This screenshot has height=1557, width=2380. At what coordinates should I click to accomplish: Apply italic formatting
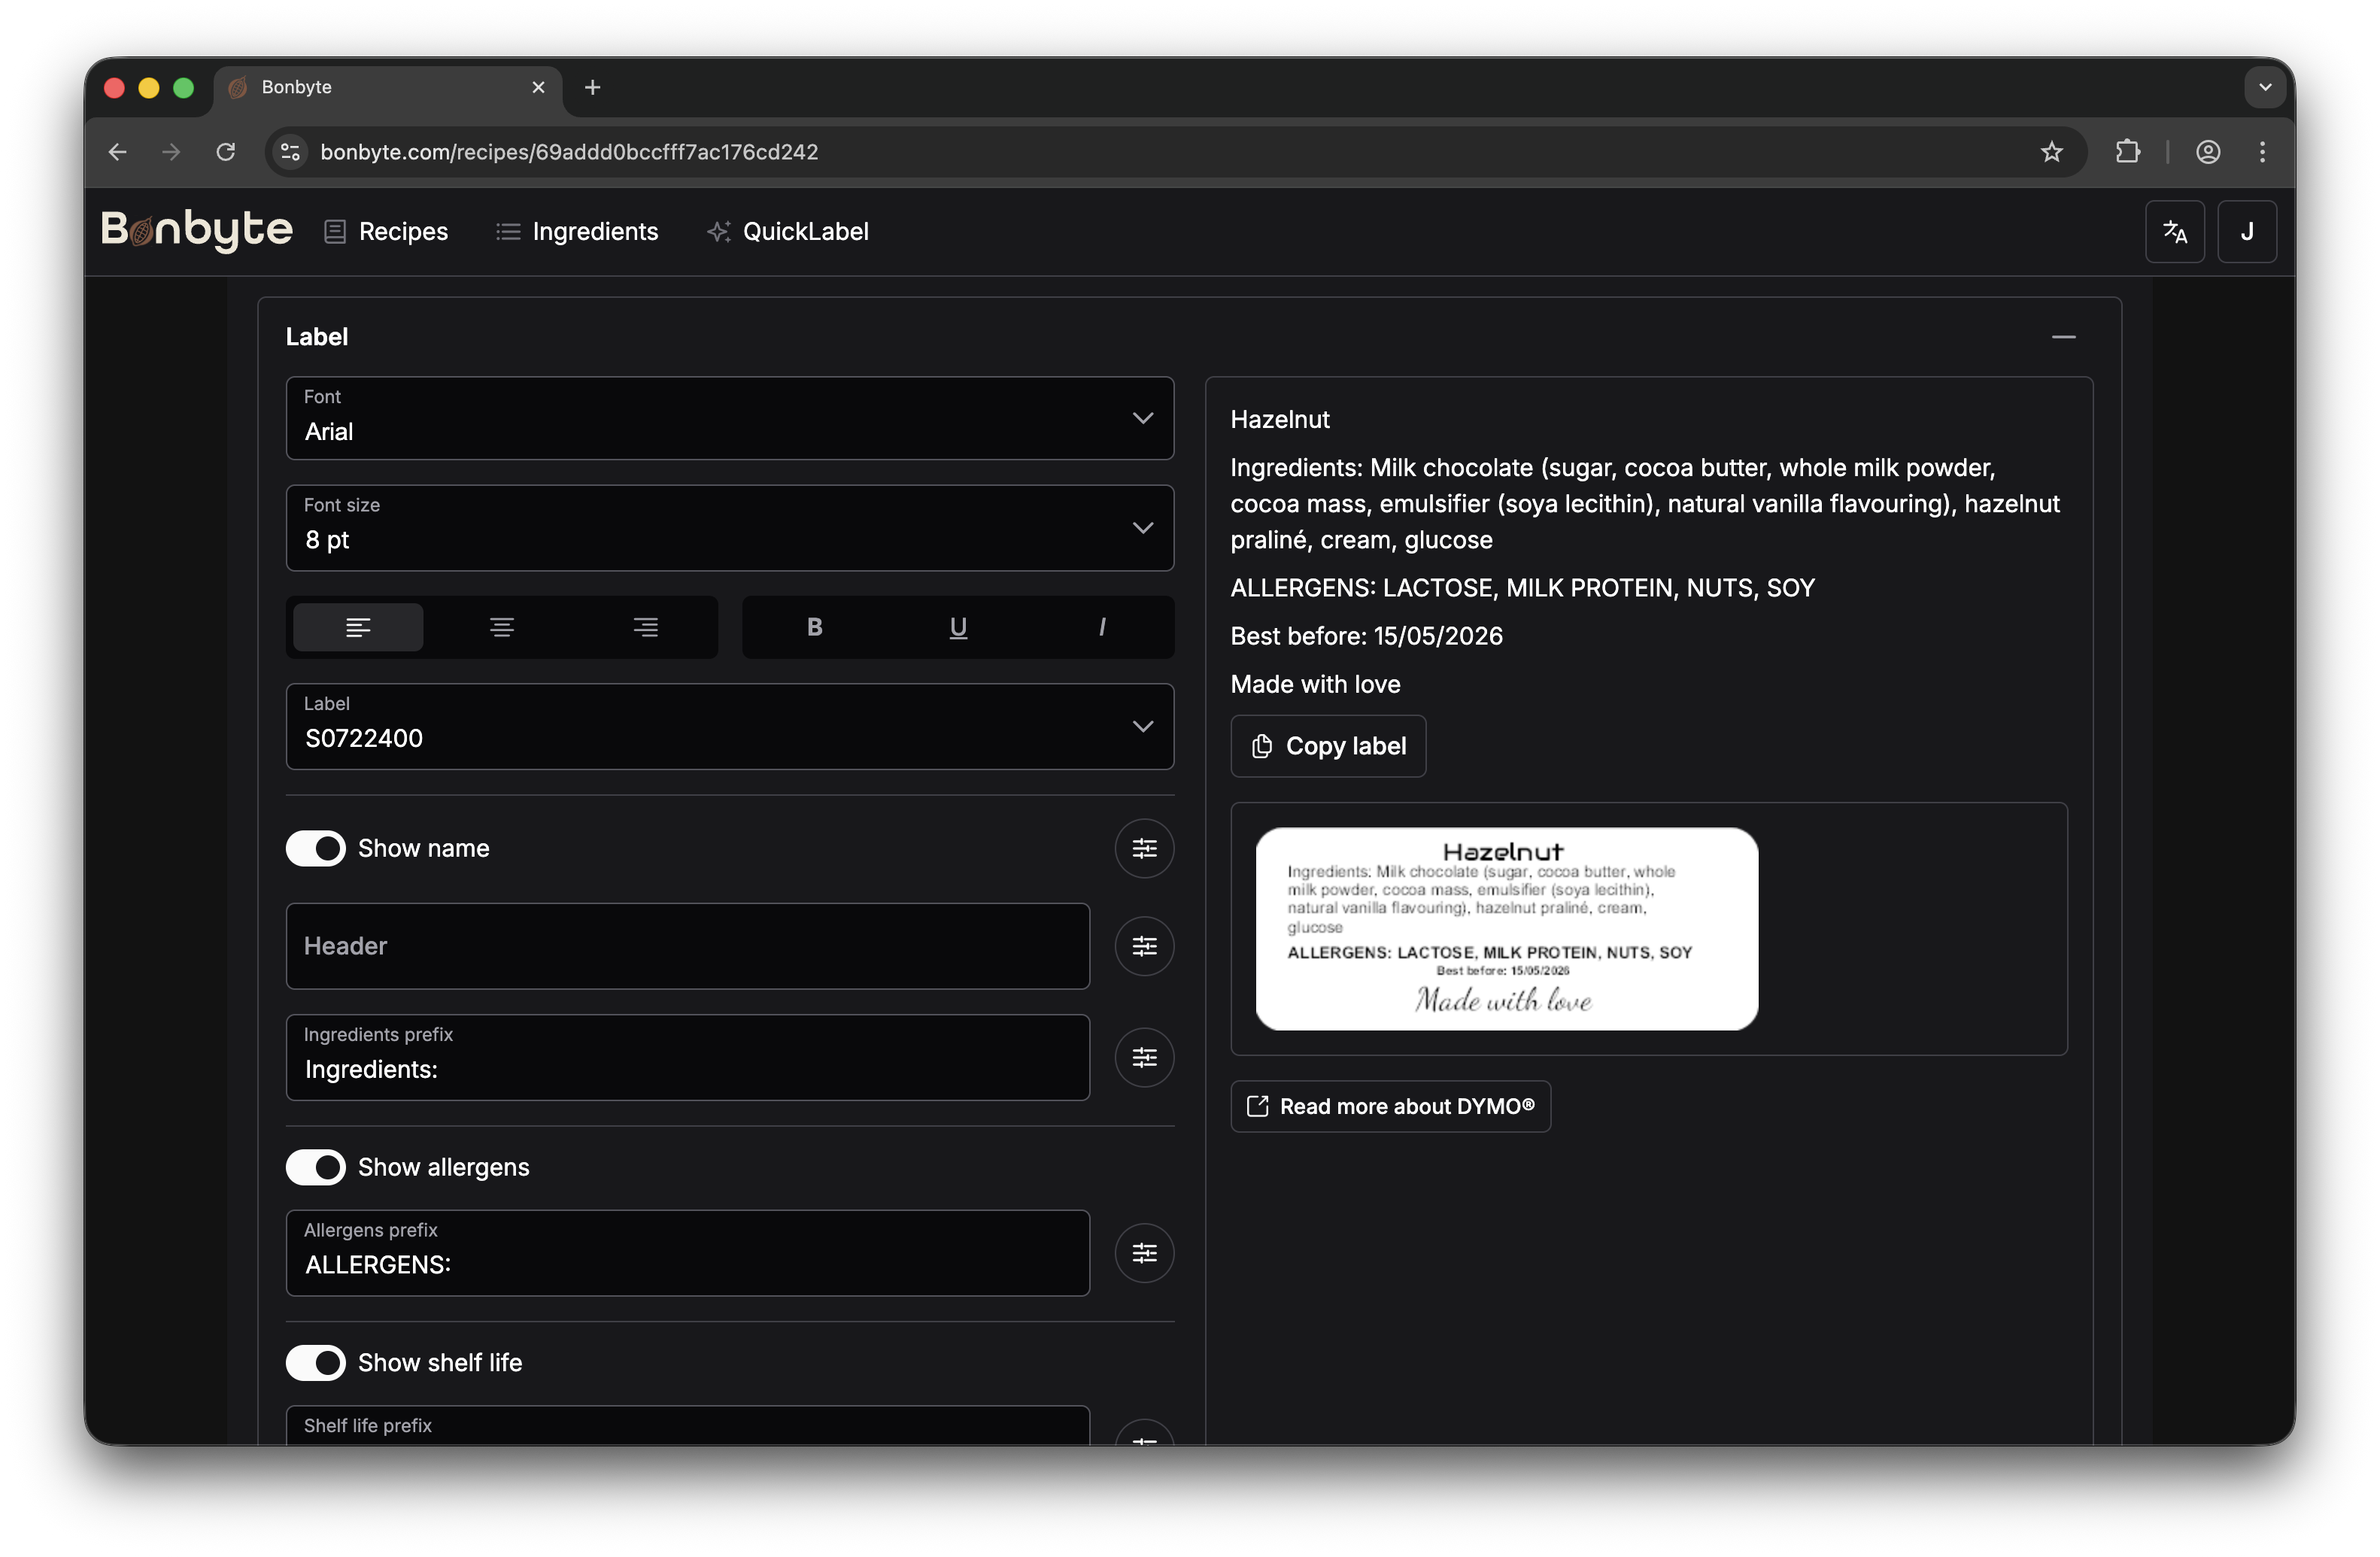[1101, 627]
